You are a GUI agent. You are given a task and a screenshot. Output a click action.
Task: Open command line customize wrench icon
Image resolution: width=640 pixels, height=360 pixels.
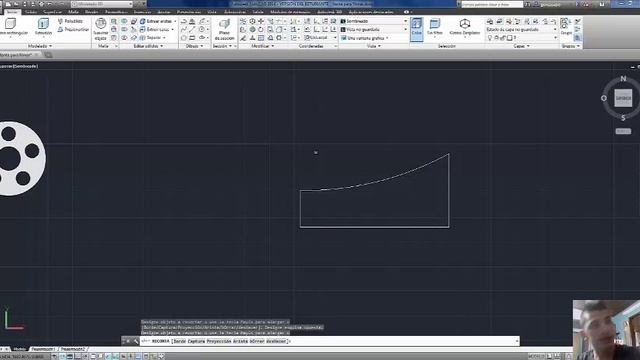[136, 341]
